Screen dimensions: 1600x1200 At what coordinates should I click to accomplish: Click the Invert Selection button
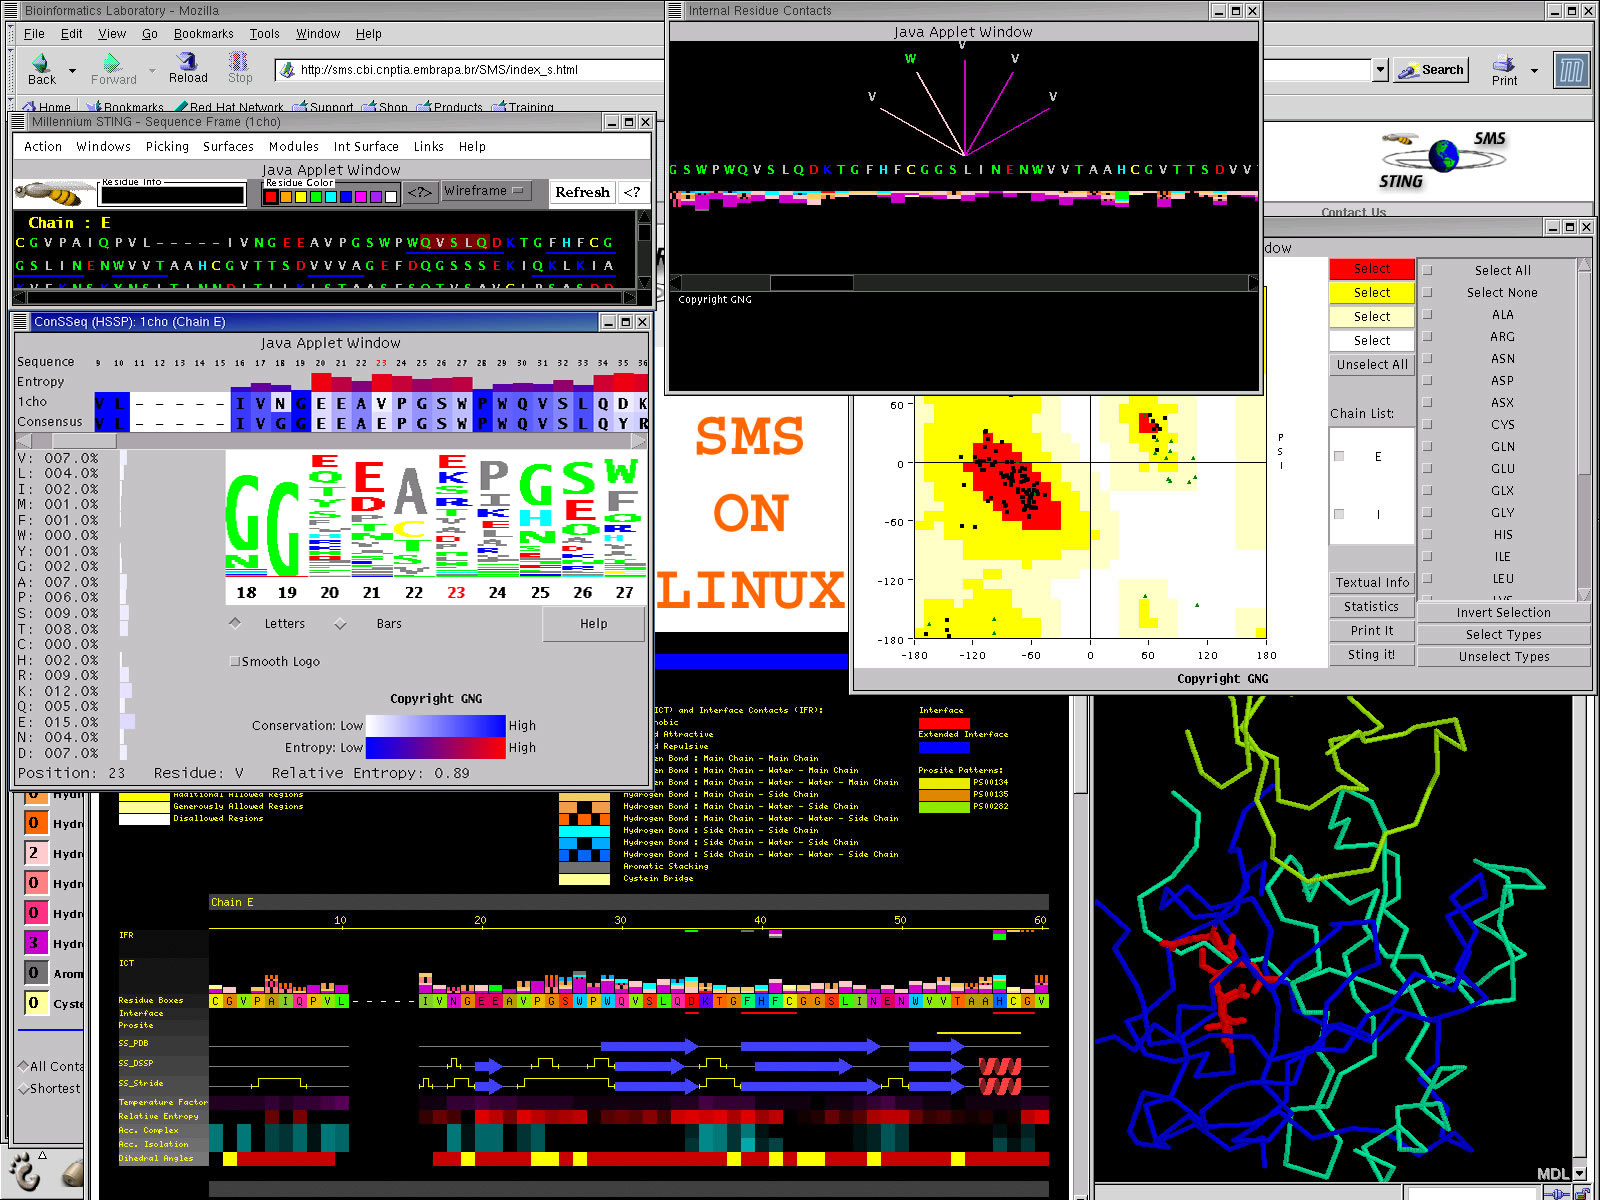click(1503, 613)
